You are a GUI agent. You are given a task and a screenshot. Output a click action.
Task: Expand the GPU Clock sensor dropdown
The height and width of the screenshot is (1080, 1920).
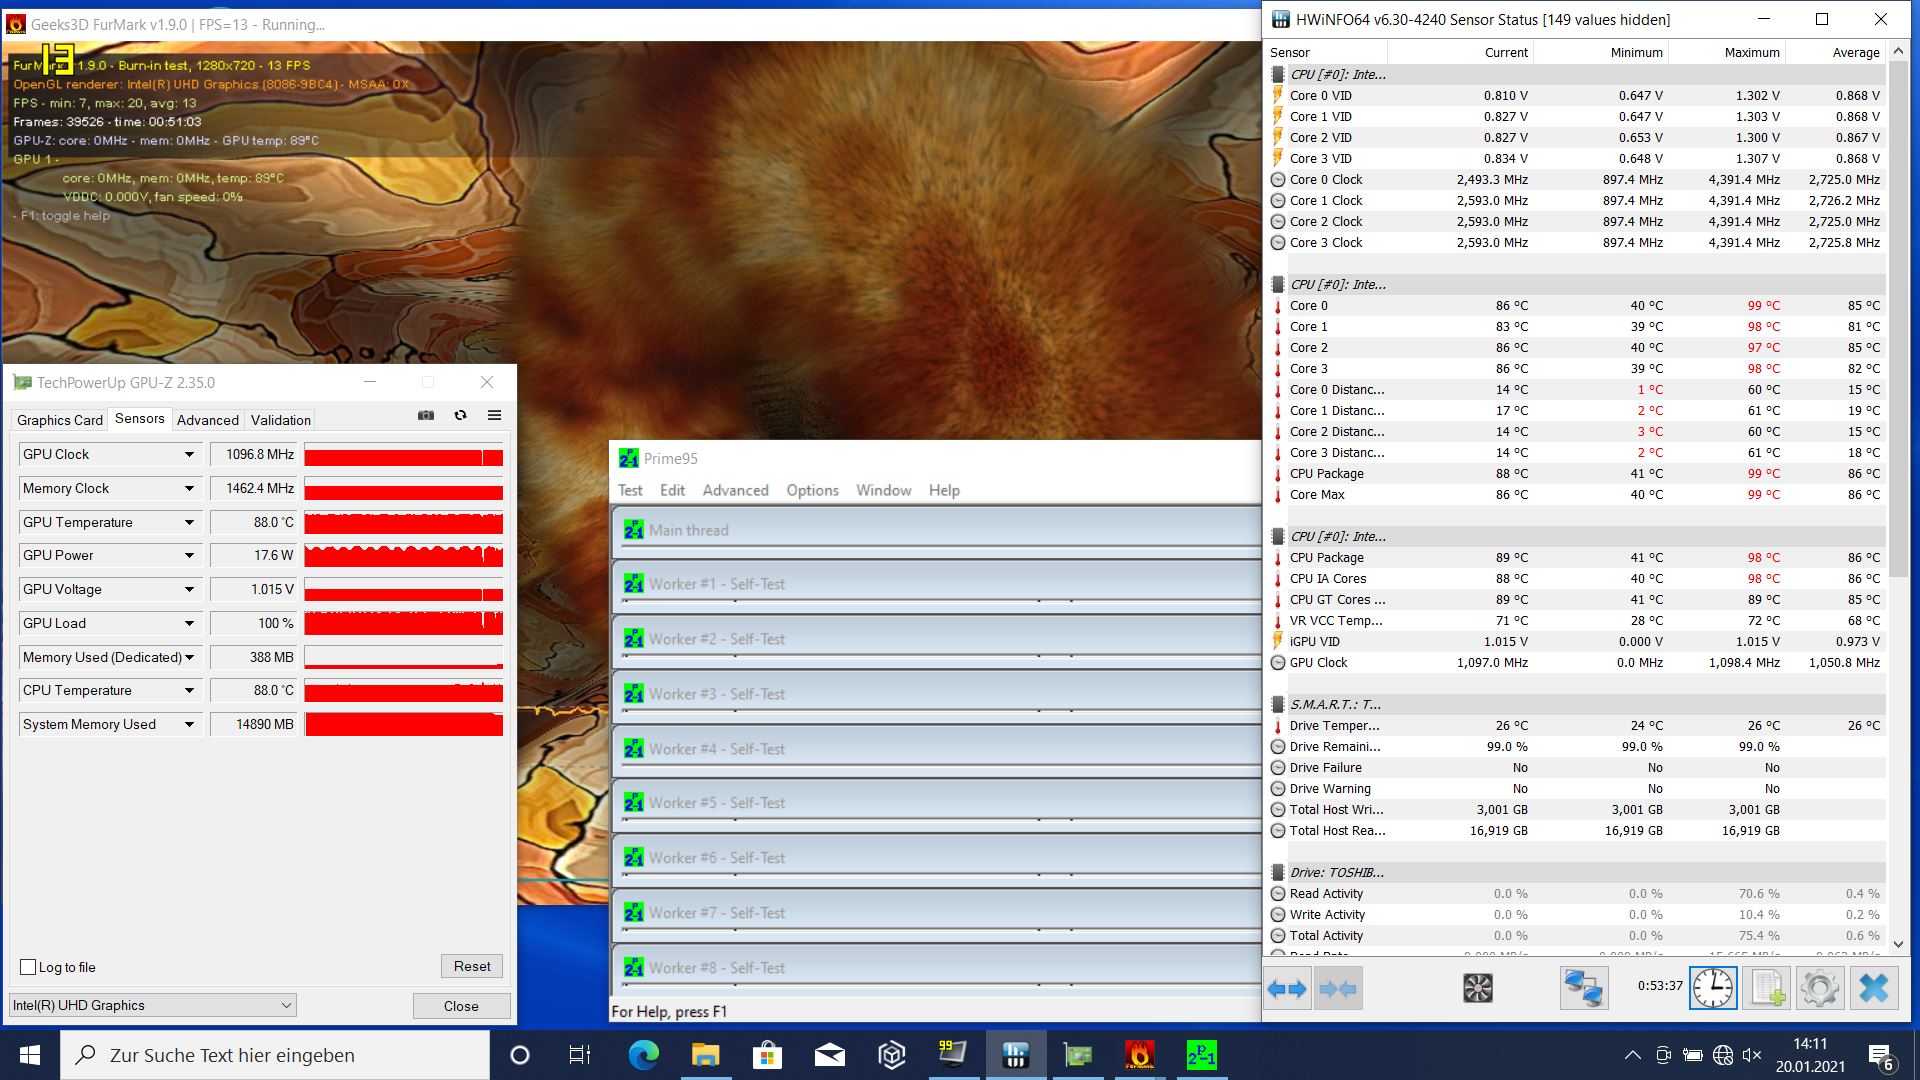189,455
